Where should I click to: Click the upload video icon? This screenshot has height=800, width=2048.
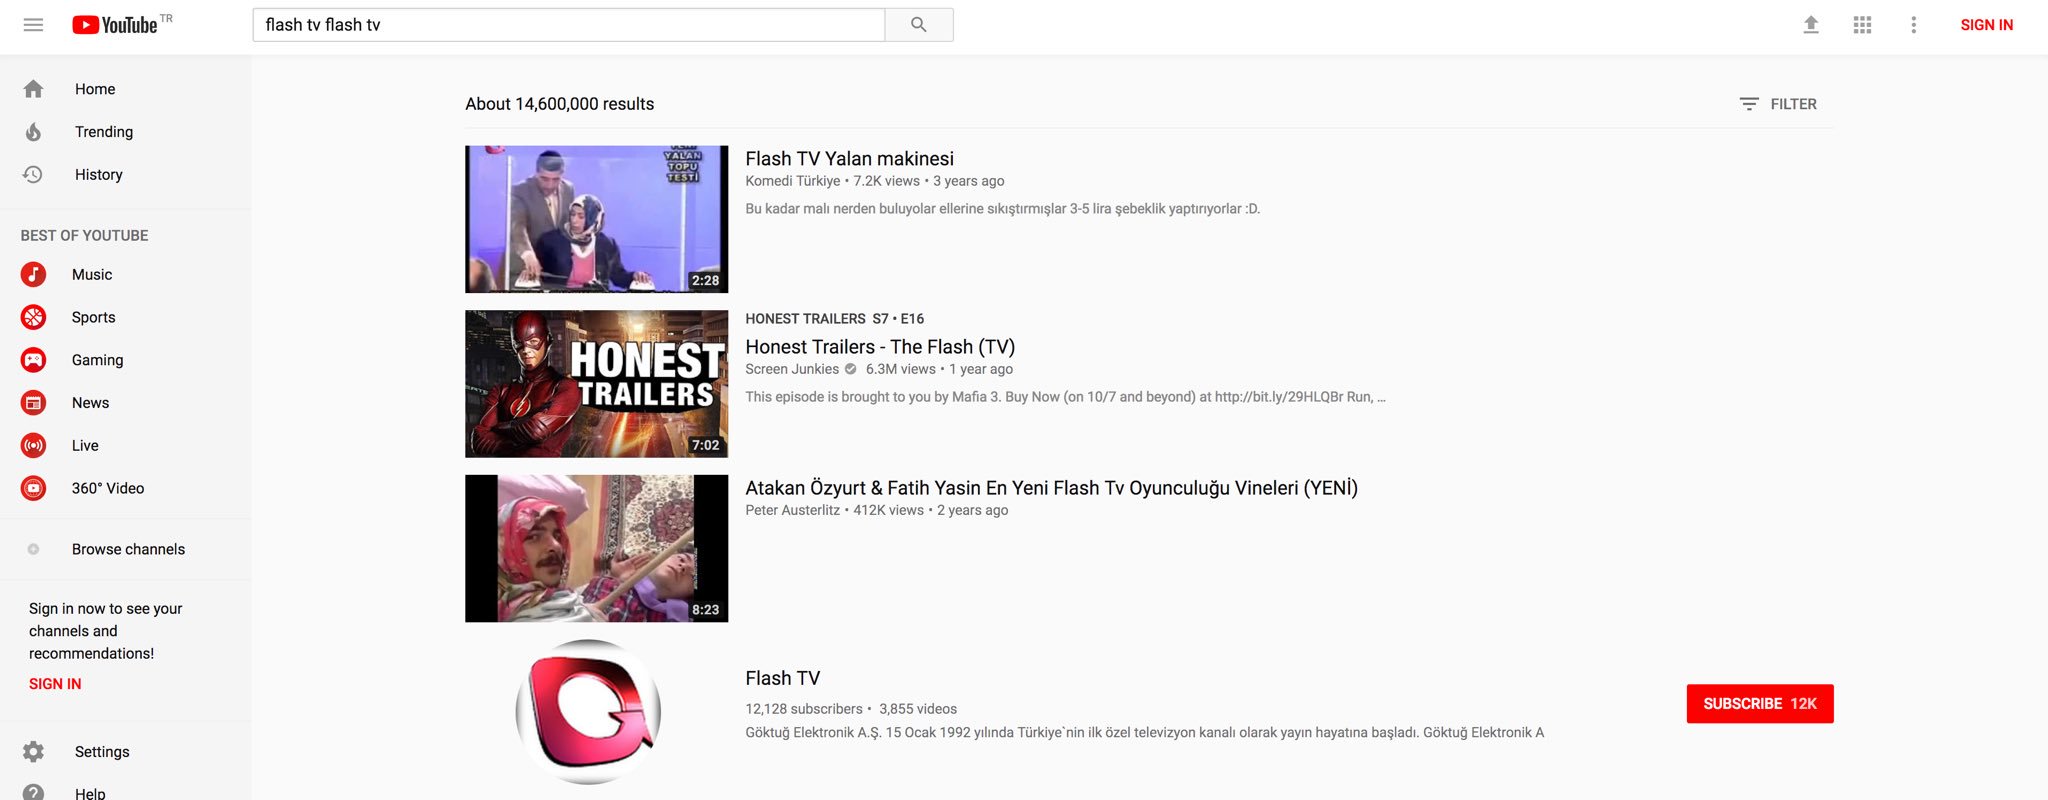pos(1811,25)
